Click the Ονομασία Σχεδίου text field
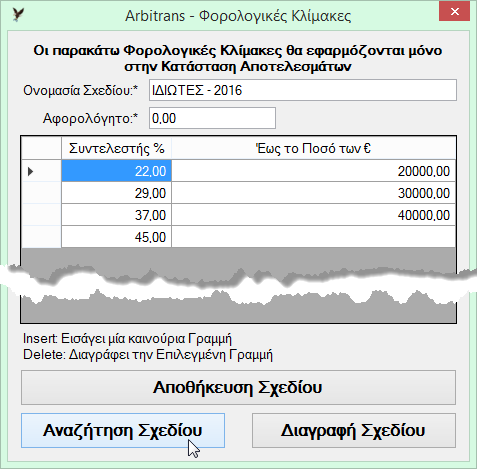This screenshot has height=469, width=477. tap(303, 90)
